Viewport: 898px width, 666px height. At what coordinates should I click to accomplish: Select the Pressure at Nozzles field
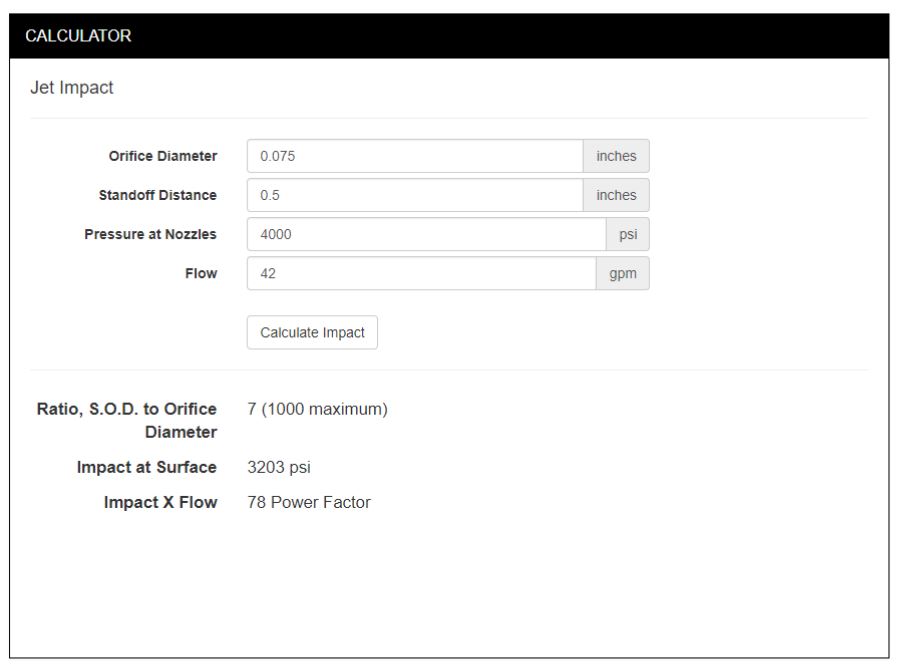426,234
